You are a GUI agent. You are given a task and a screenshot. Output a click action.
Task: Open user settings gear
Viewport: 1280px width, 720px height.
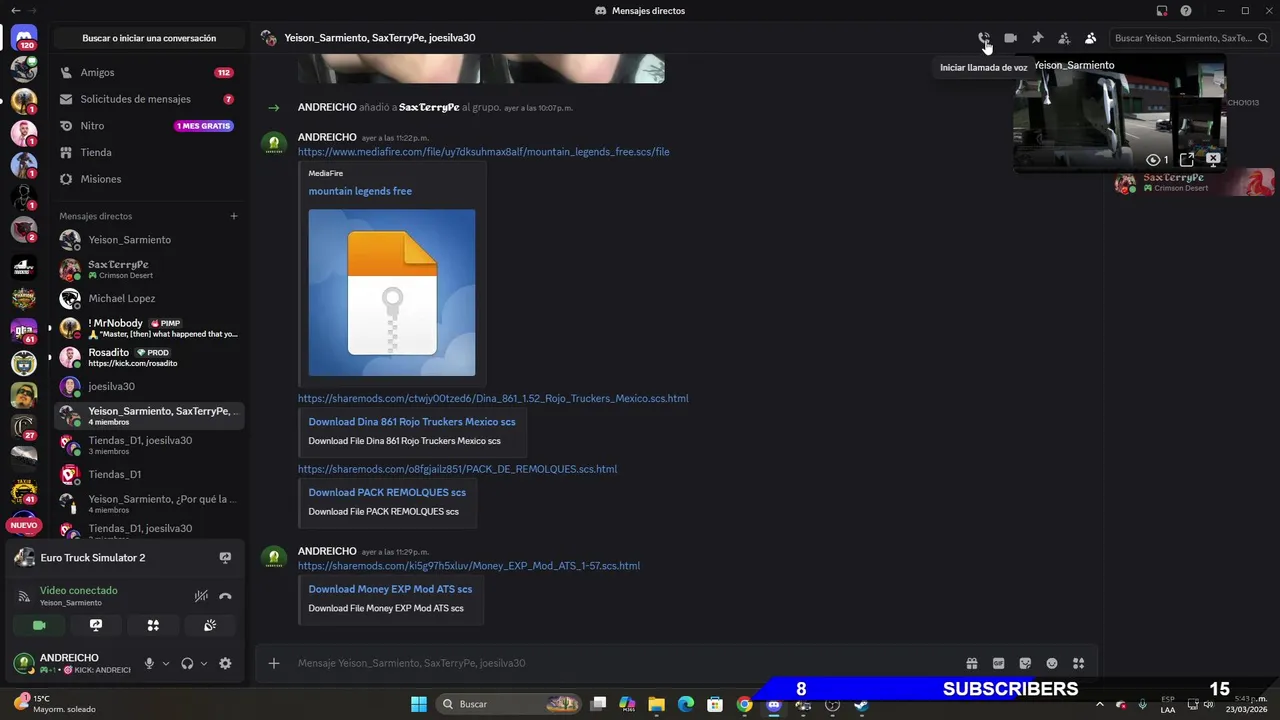[x=225, y=663]
